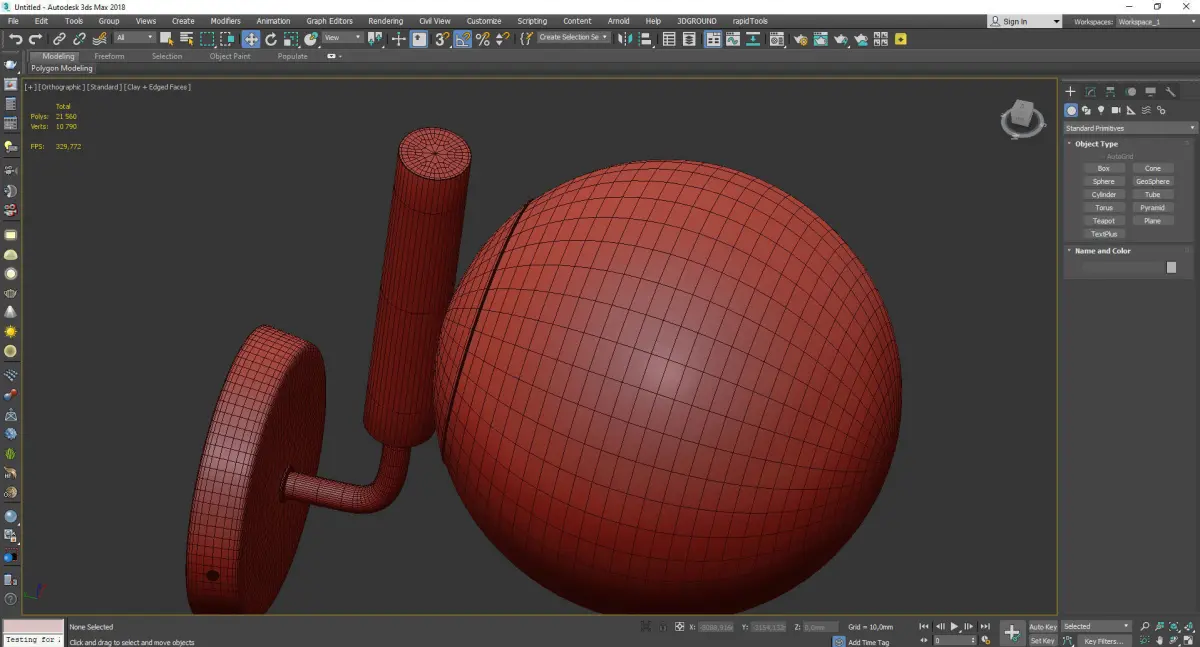This screenshot has height=647, width=1200.
Task: Open Curve Editor icon in toolbar
Action: tap(732, 39)
